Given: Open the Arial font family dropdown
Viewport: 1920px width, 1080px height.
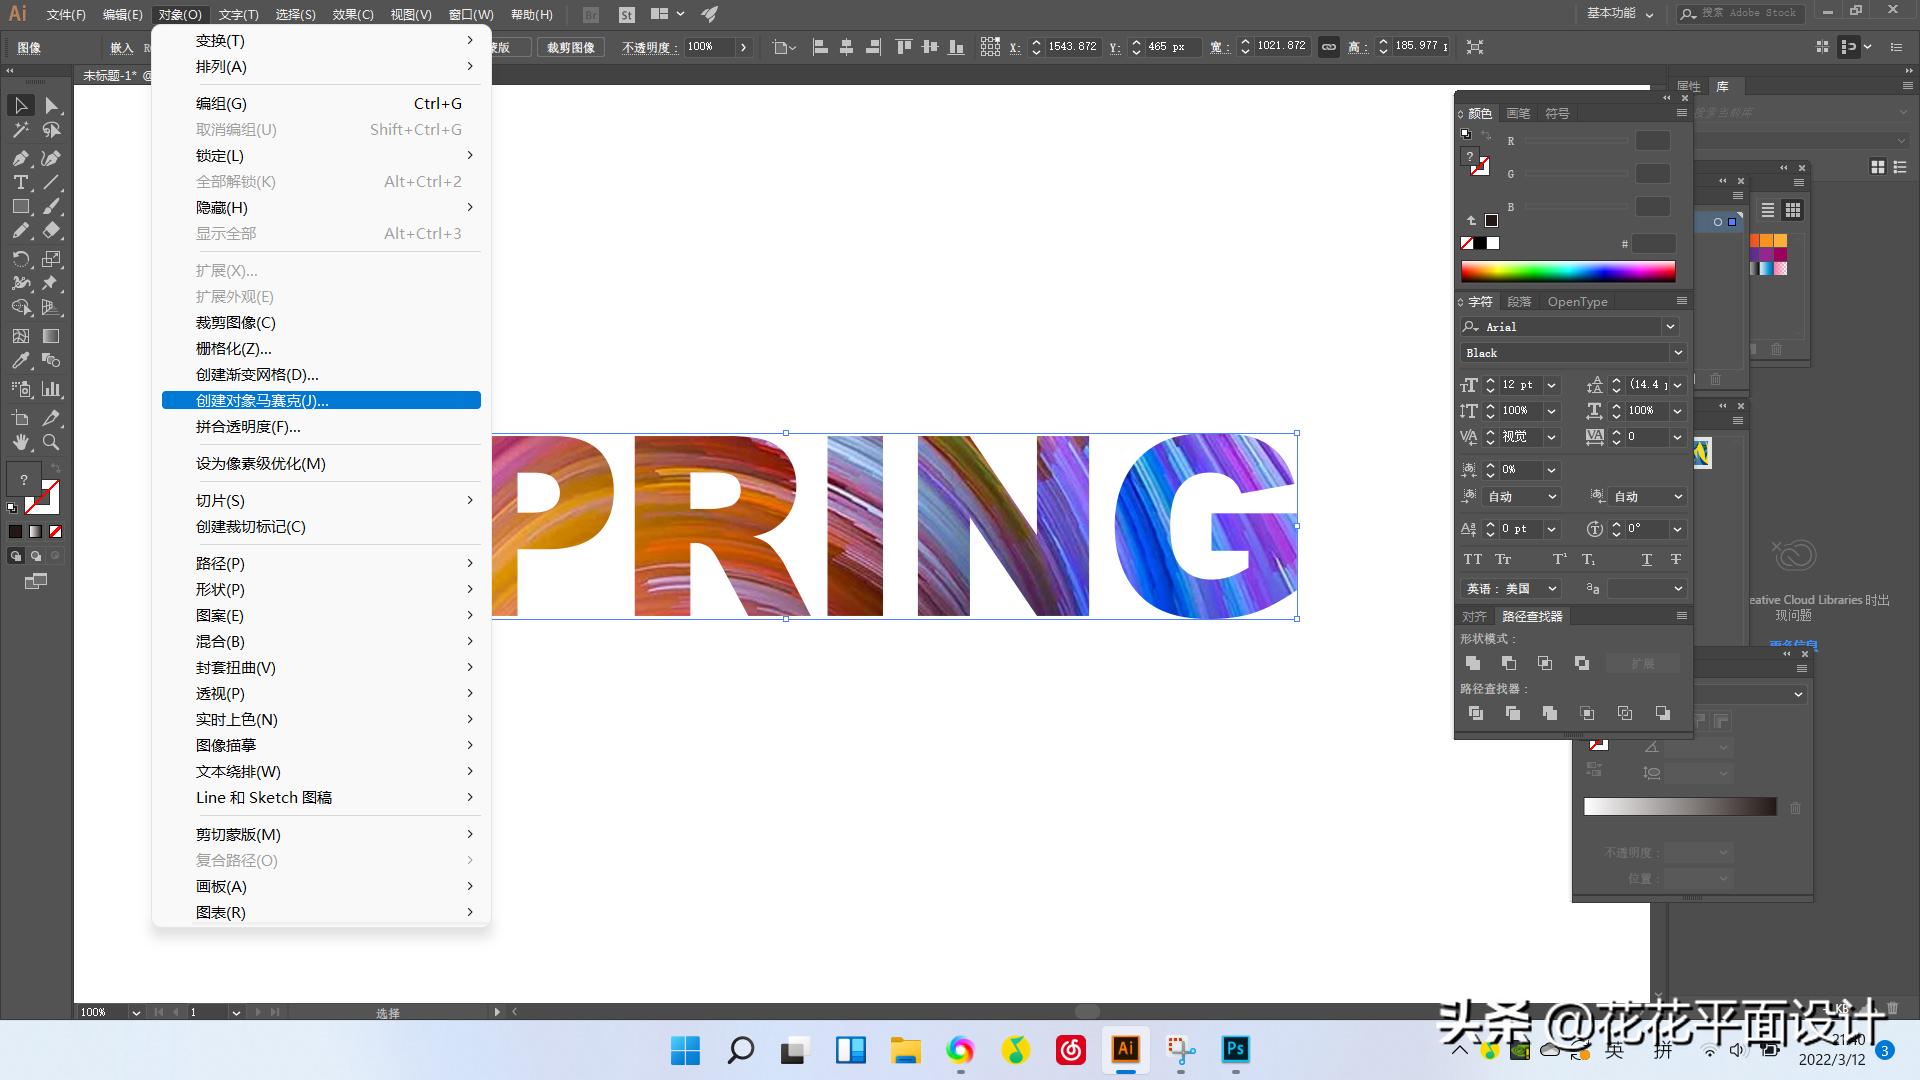Looking at the screenshot, I should click(1670, 327).
